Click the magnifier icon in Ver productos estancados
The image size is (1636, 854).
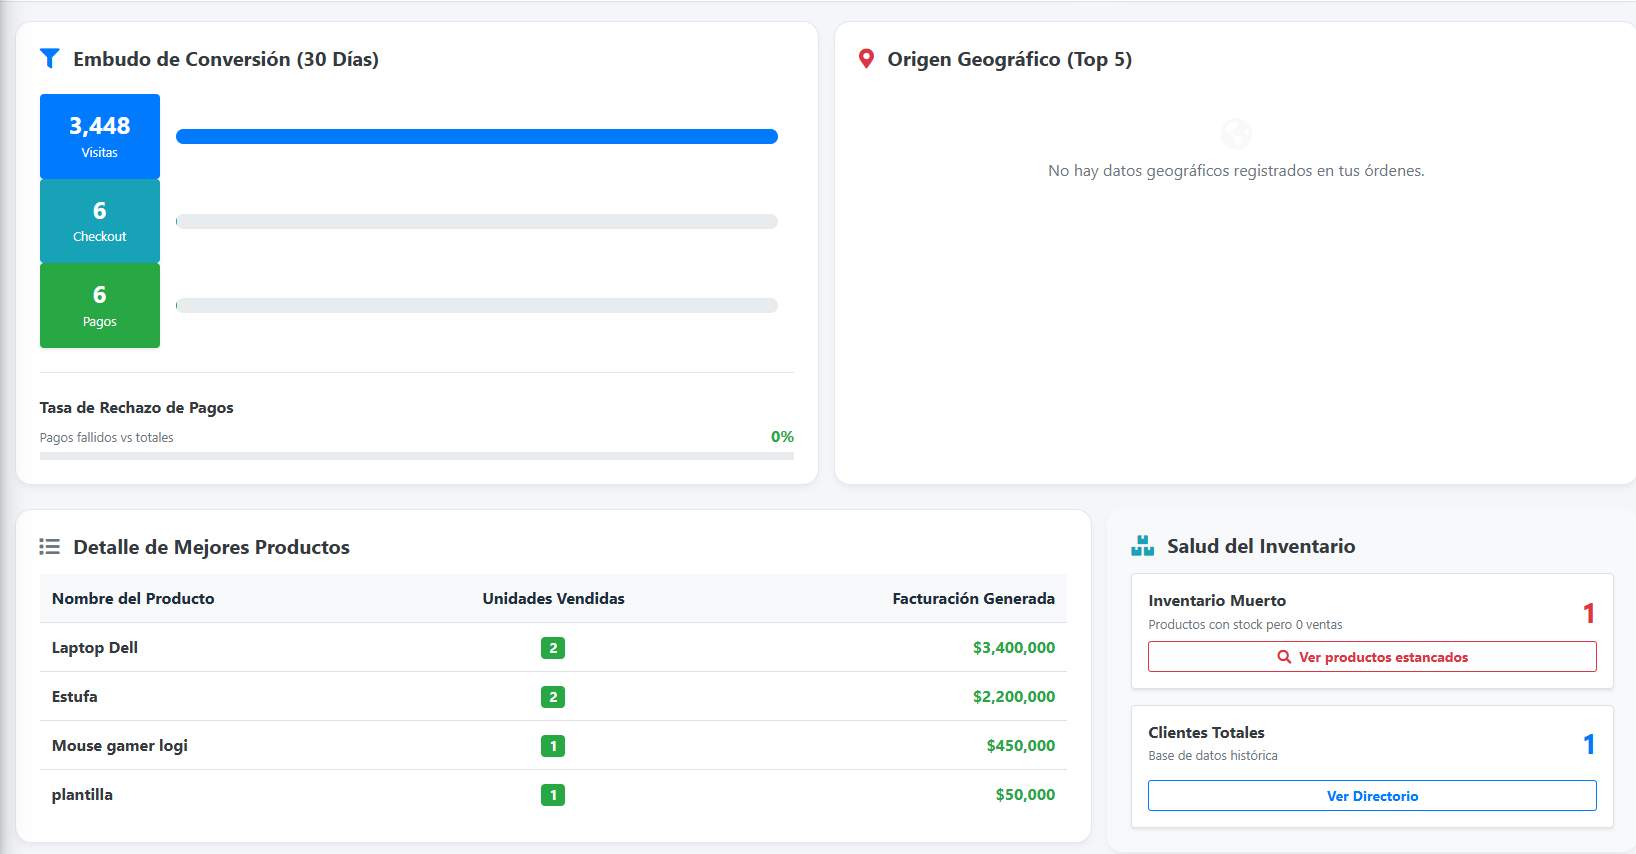tap(1284, 657)
